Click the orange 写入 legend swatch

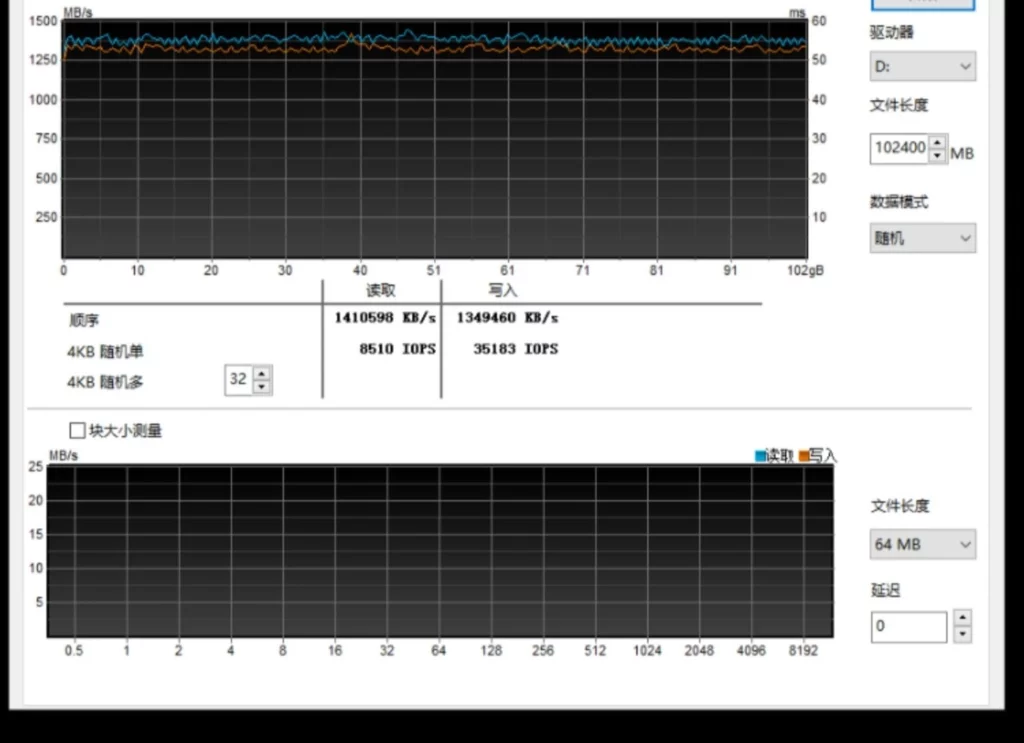[x=803, y=456]
